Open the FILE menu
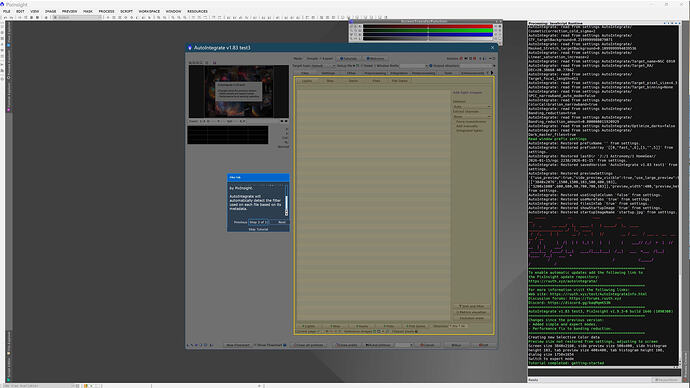The height and width of the screenshot is (388, 690). click(7, 11)
